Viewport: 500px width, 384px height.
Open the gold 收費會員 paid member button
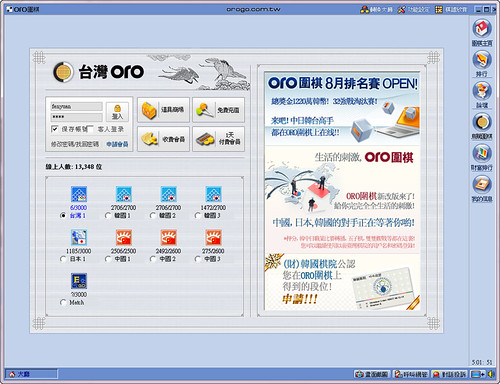[x=163, y=139]
